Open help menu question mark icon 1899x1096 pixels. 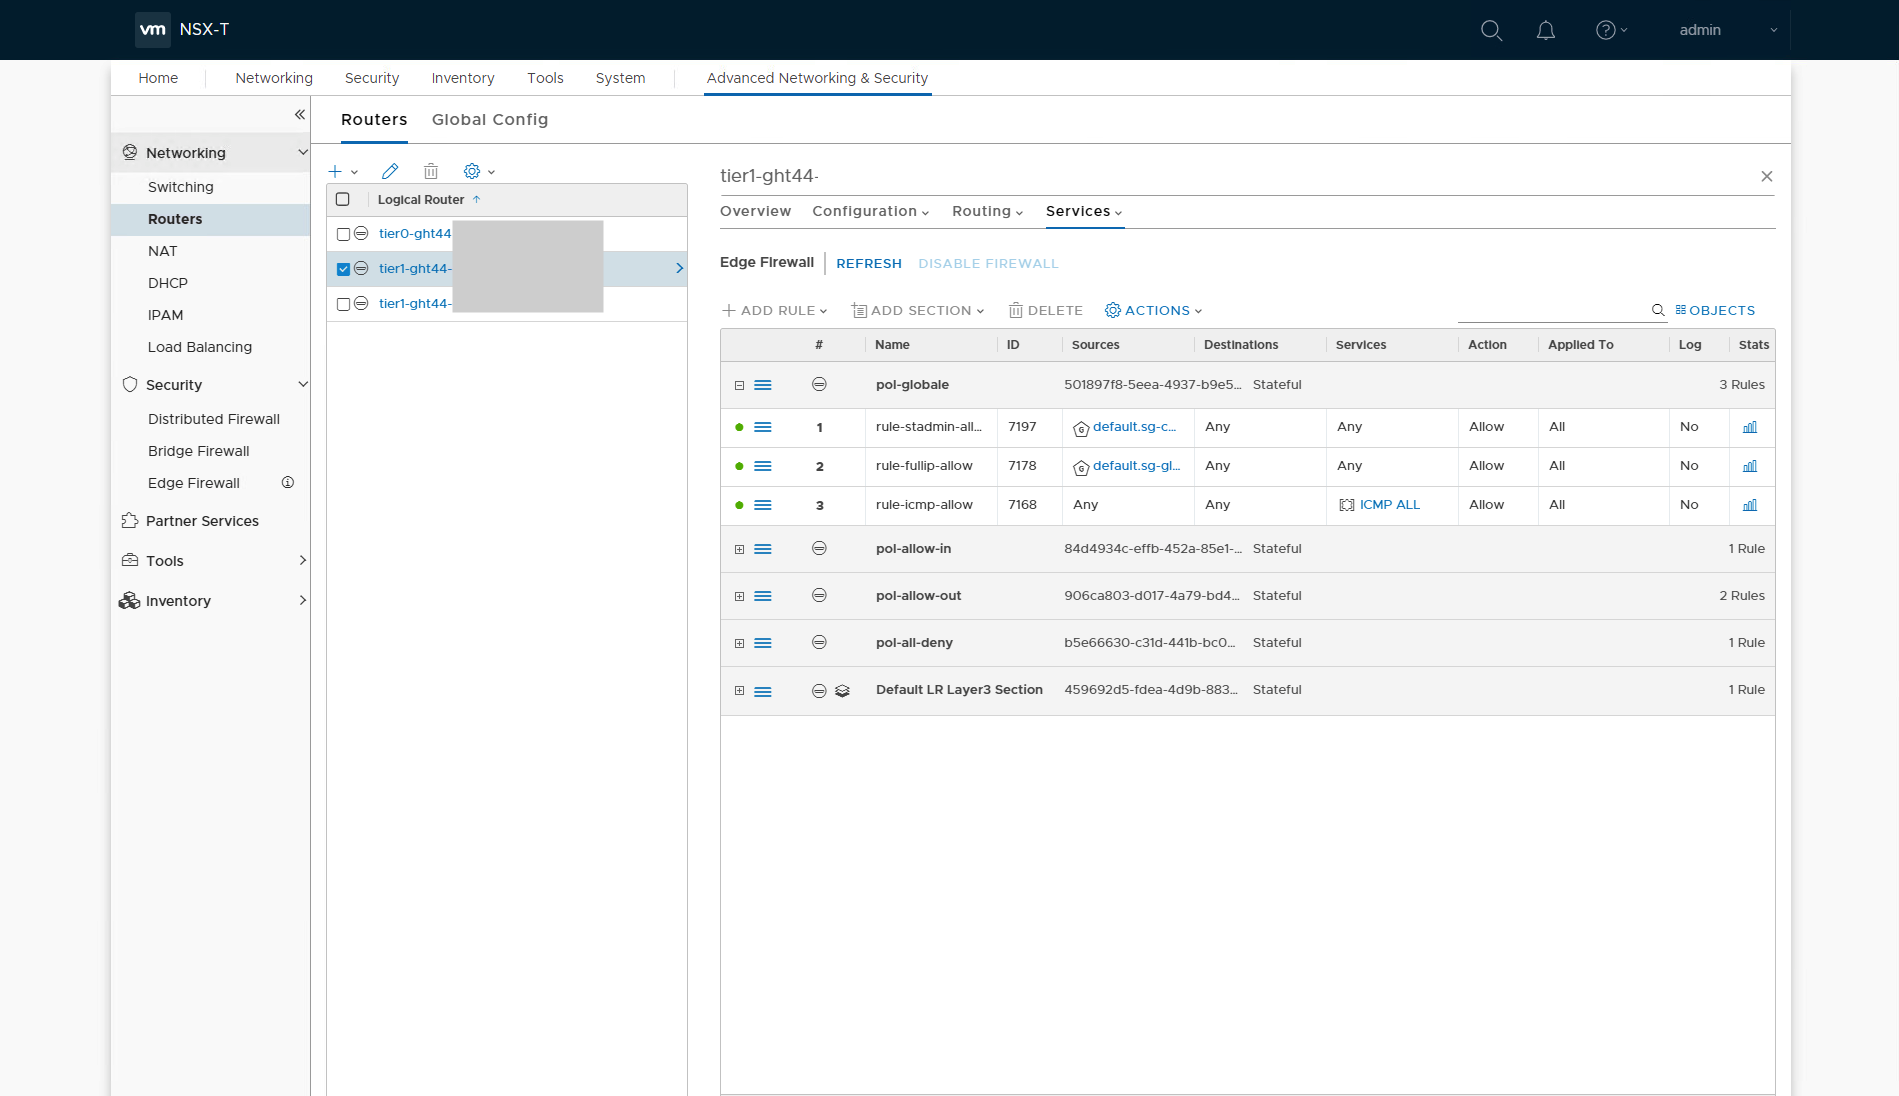[1606, 30]
